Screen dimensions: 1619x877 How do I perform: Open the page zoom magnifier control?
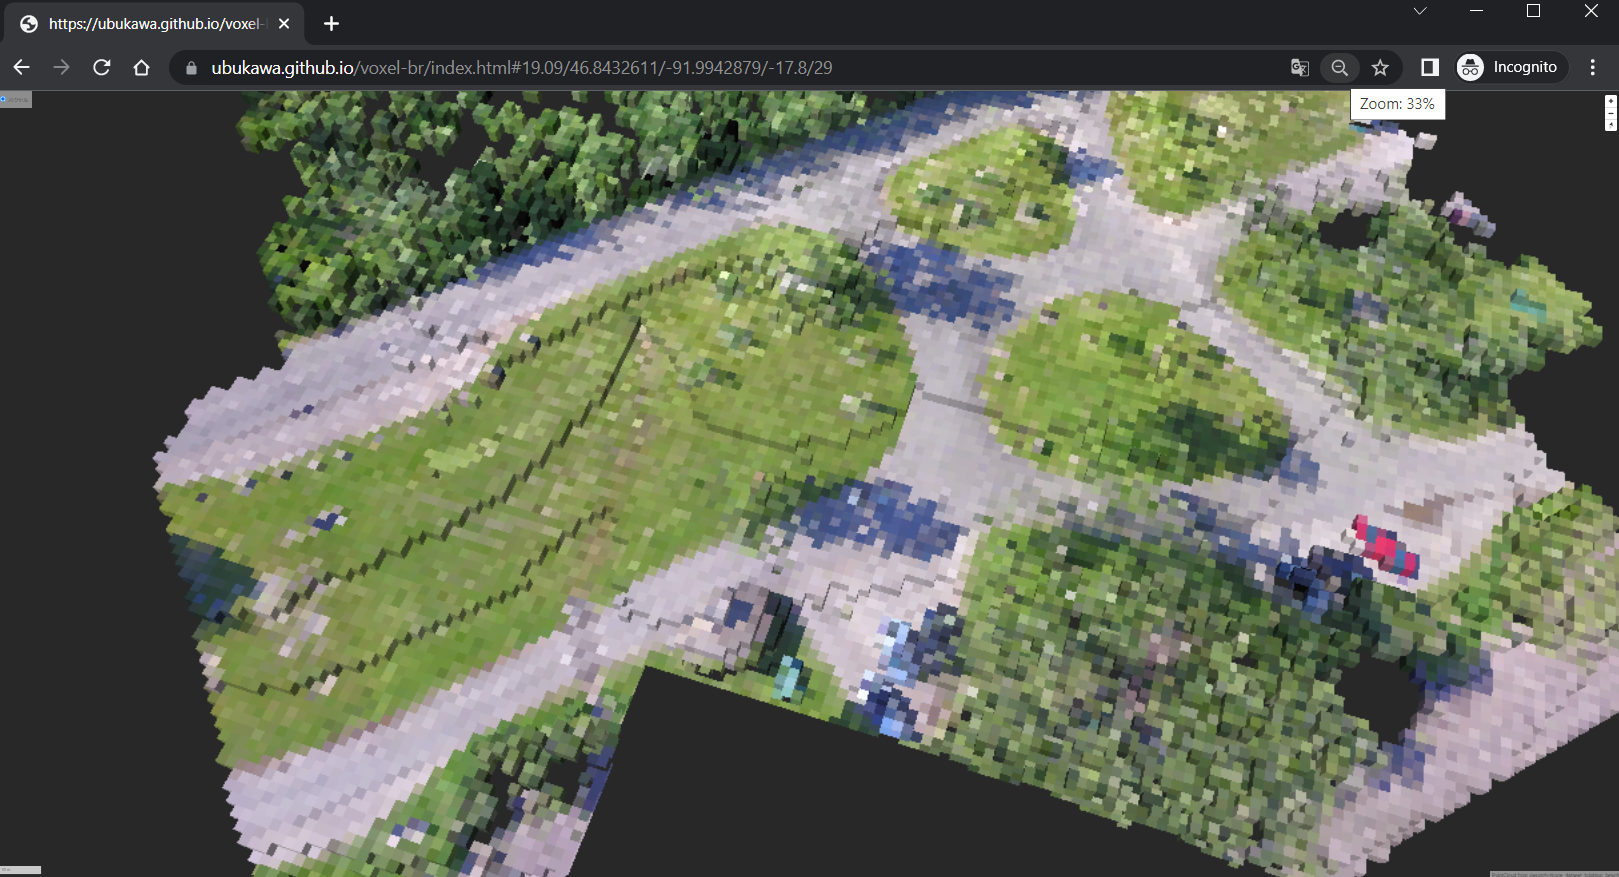pyautogui.click(x=1340, y=67)
